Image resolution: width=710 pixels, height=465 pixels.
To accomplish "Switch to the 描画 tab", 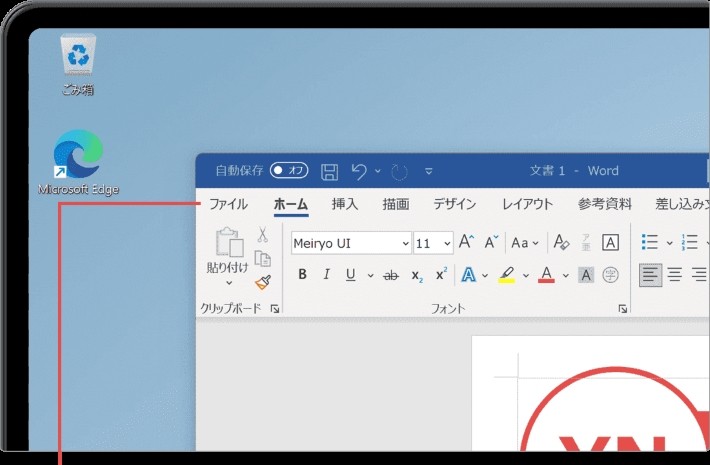I will click(x=396, y=204).
